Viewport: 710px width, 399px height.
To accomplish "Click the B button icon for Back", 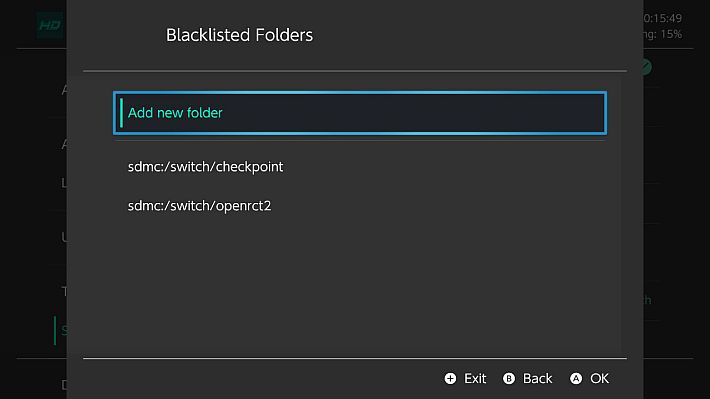I will pyautogui.click(x=509, y=379).
